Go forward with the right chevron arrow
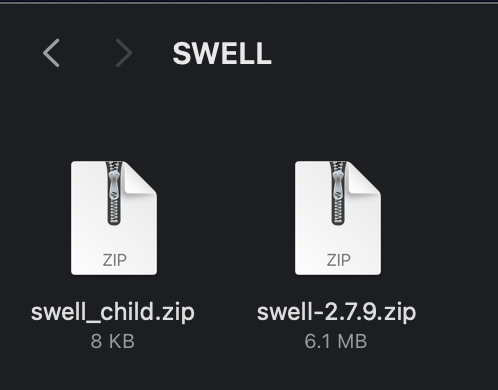Viewport: 498px width, 390px height. tap(124, 53)
